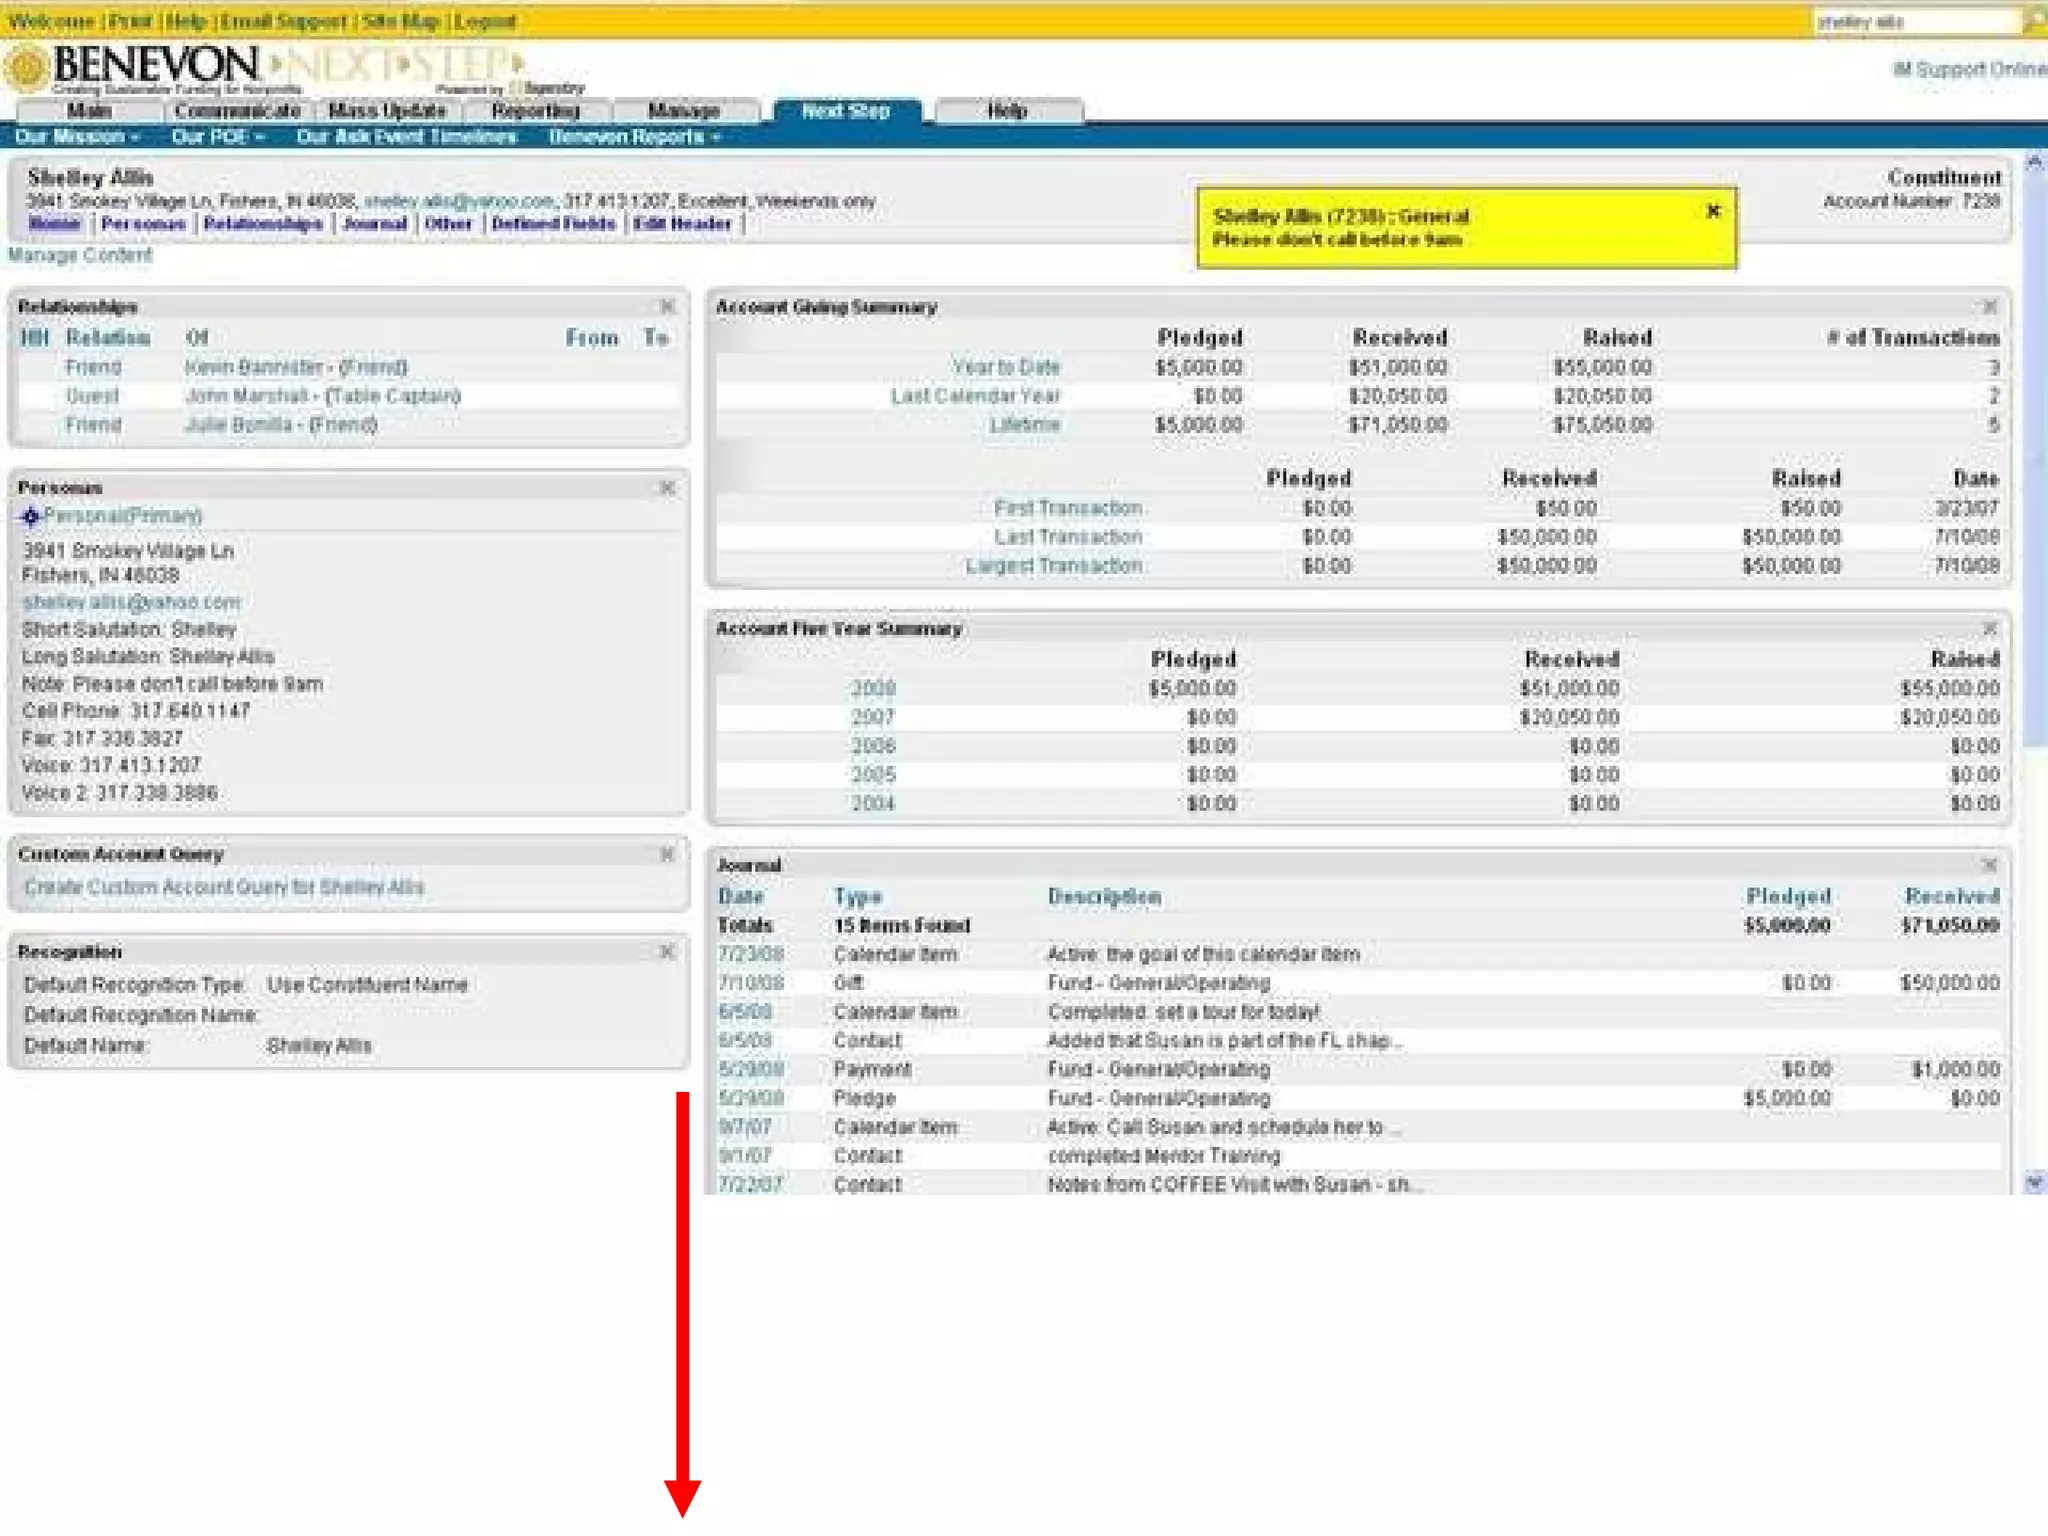The image size is (2048, 1536).
Task: Close the Account Giving Summary panel
Action: 1989,307
